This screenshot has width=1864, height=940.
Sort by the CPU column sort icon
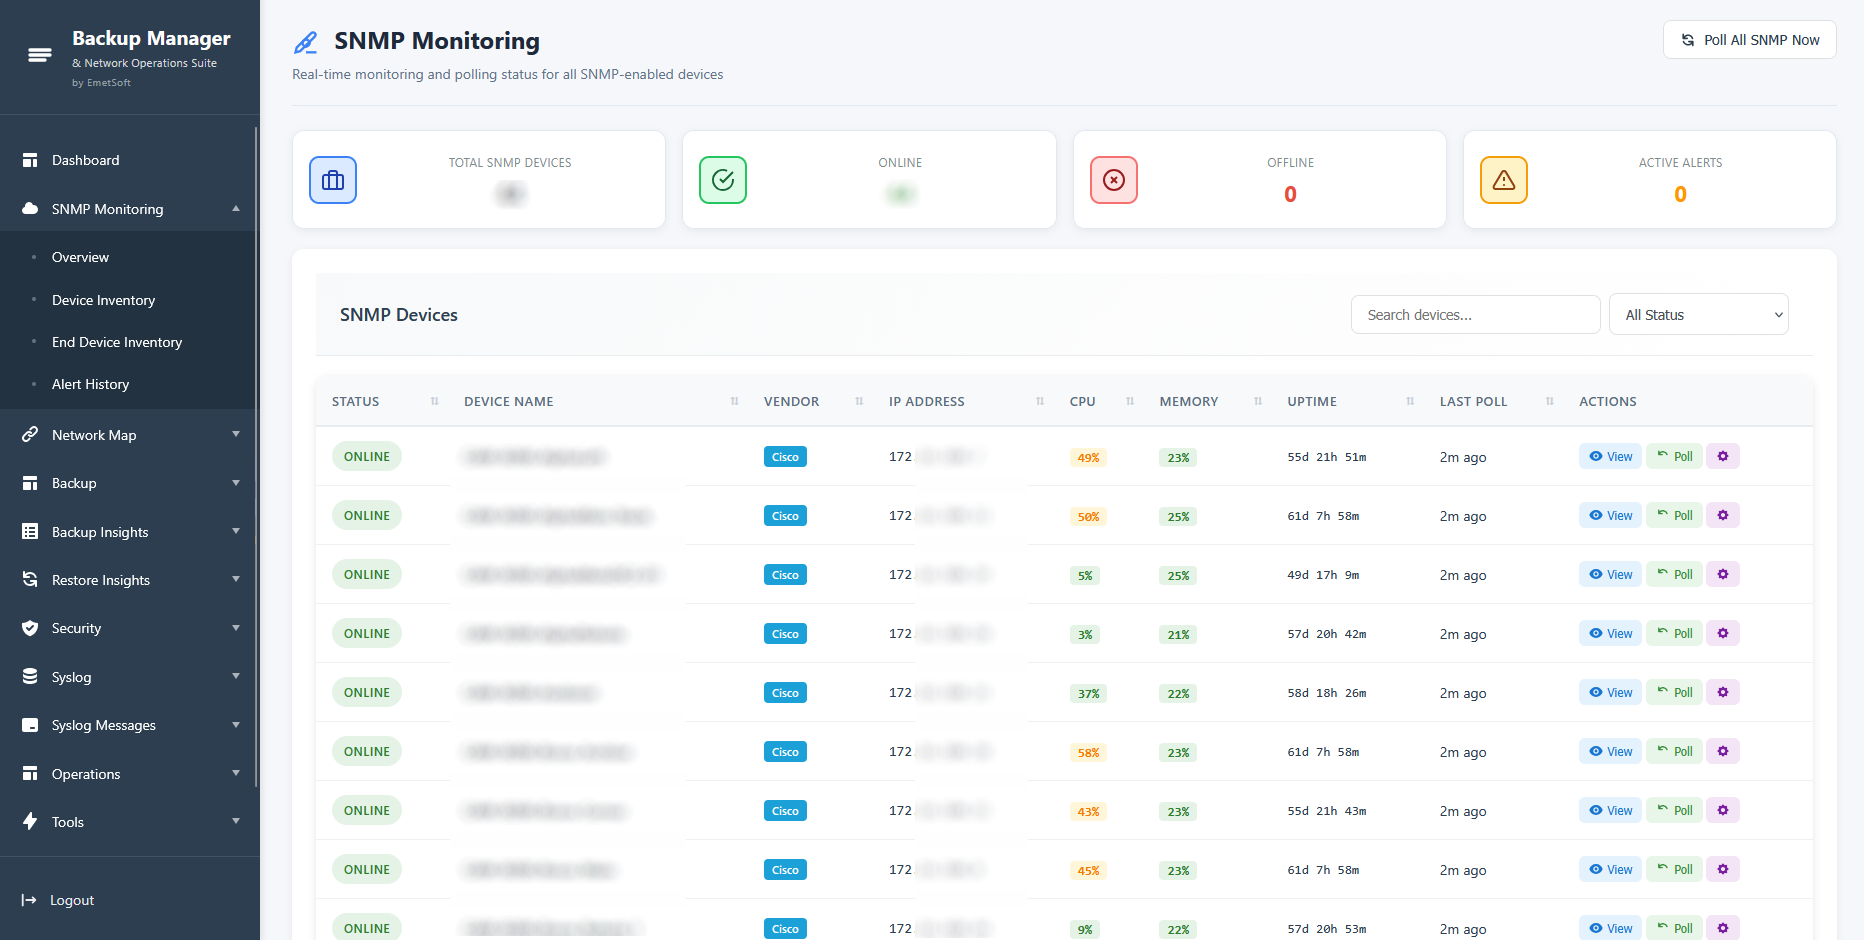point(1130,401)
